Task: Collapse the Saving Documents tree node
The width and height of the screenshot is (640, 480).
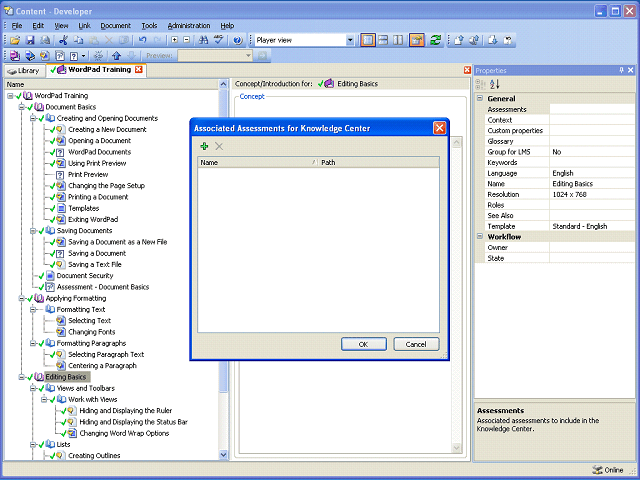Action: (33, 231)
